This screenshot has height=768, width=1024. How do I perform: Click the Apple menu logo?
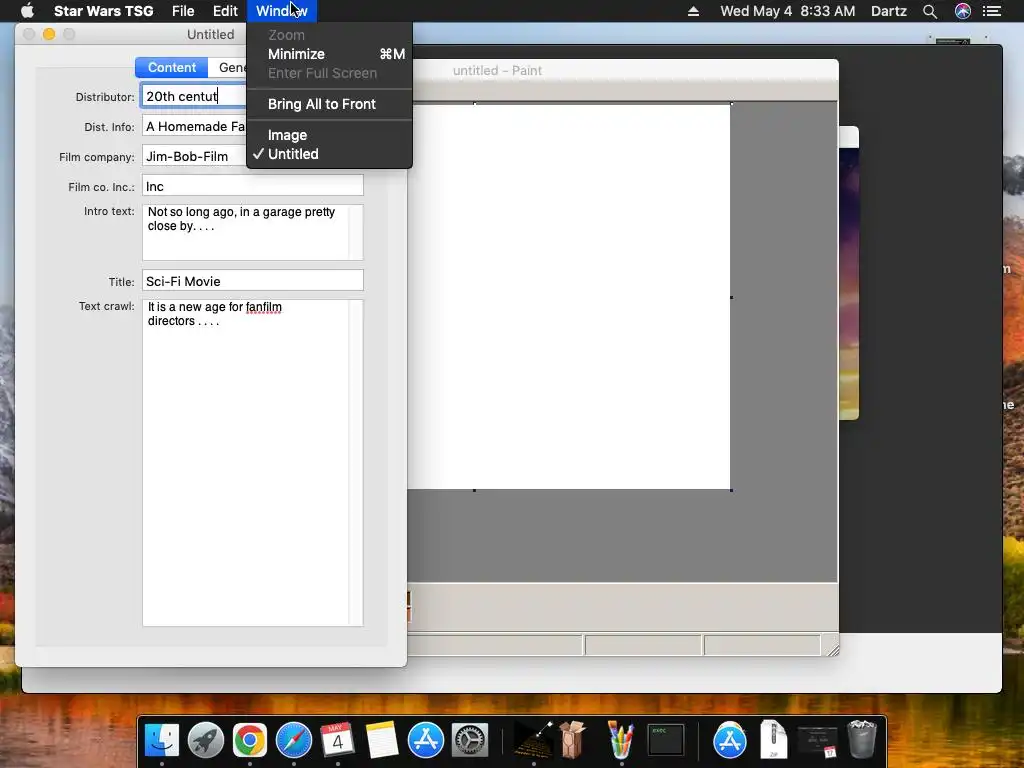27,11
